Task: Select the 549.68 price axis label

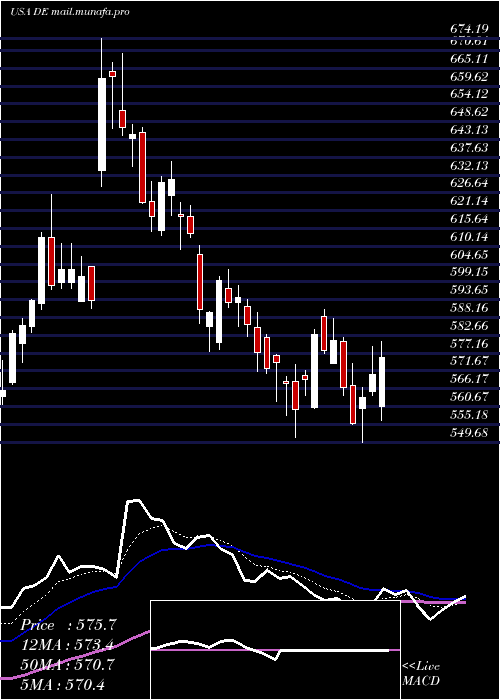Action: [469, 433]
